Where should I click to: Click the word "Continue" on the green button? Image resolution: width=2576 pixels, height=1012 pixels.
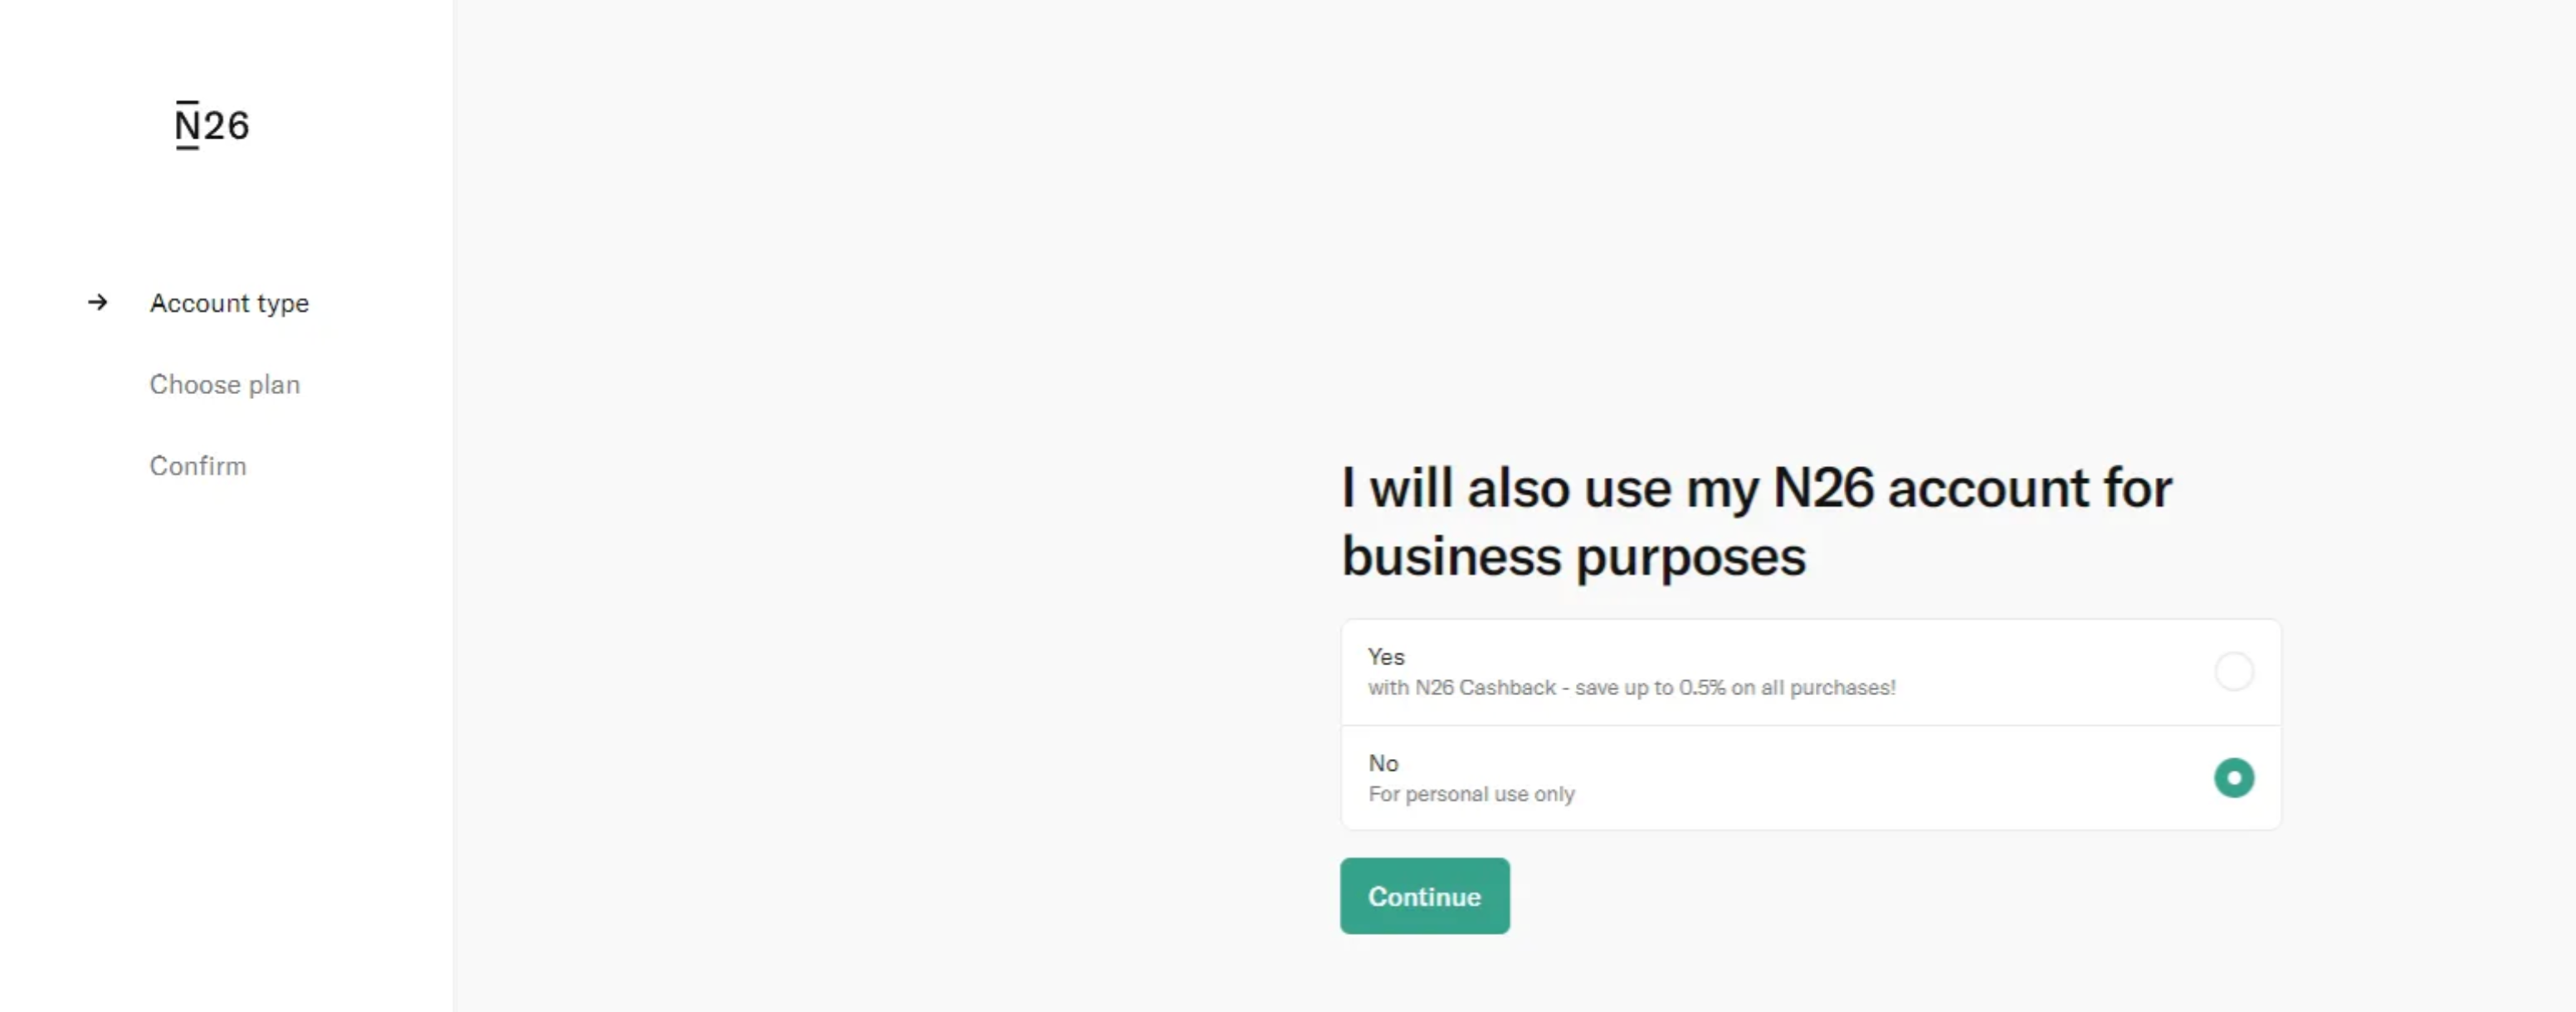[1424, 896]
